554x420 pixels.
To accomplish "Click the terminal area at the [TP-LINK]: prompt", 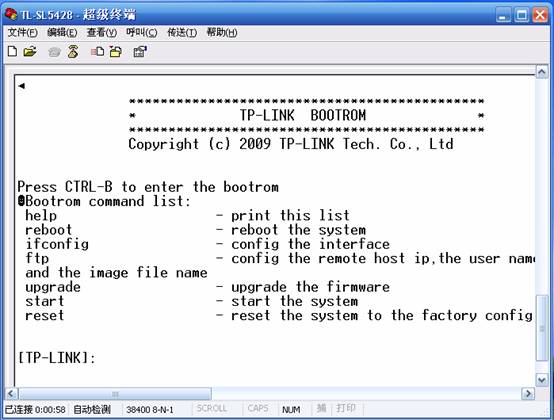I will [x=57, y=358].
